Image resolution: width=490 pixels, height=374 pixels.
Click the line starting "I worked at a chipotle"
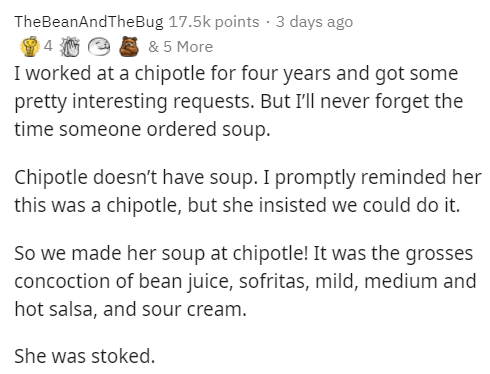(x=236, y=74)
